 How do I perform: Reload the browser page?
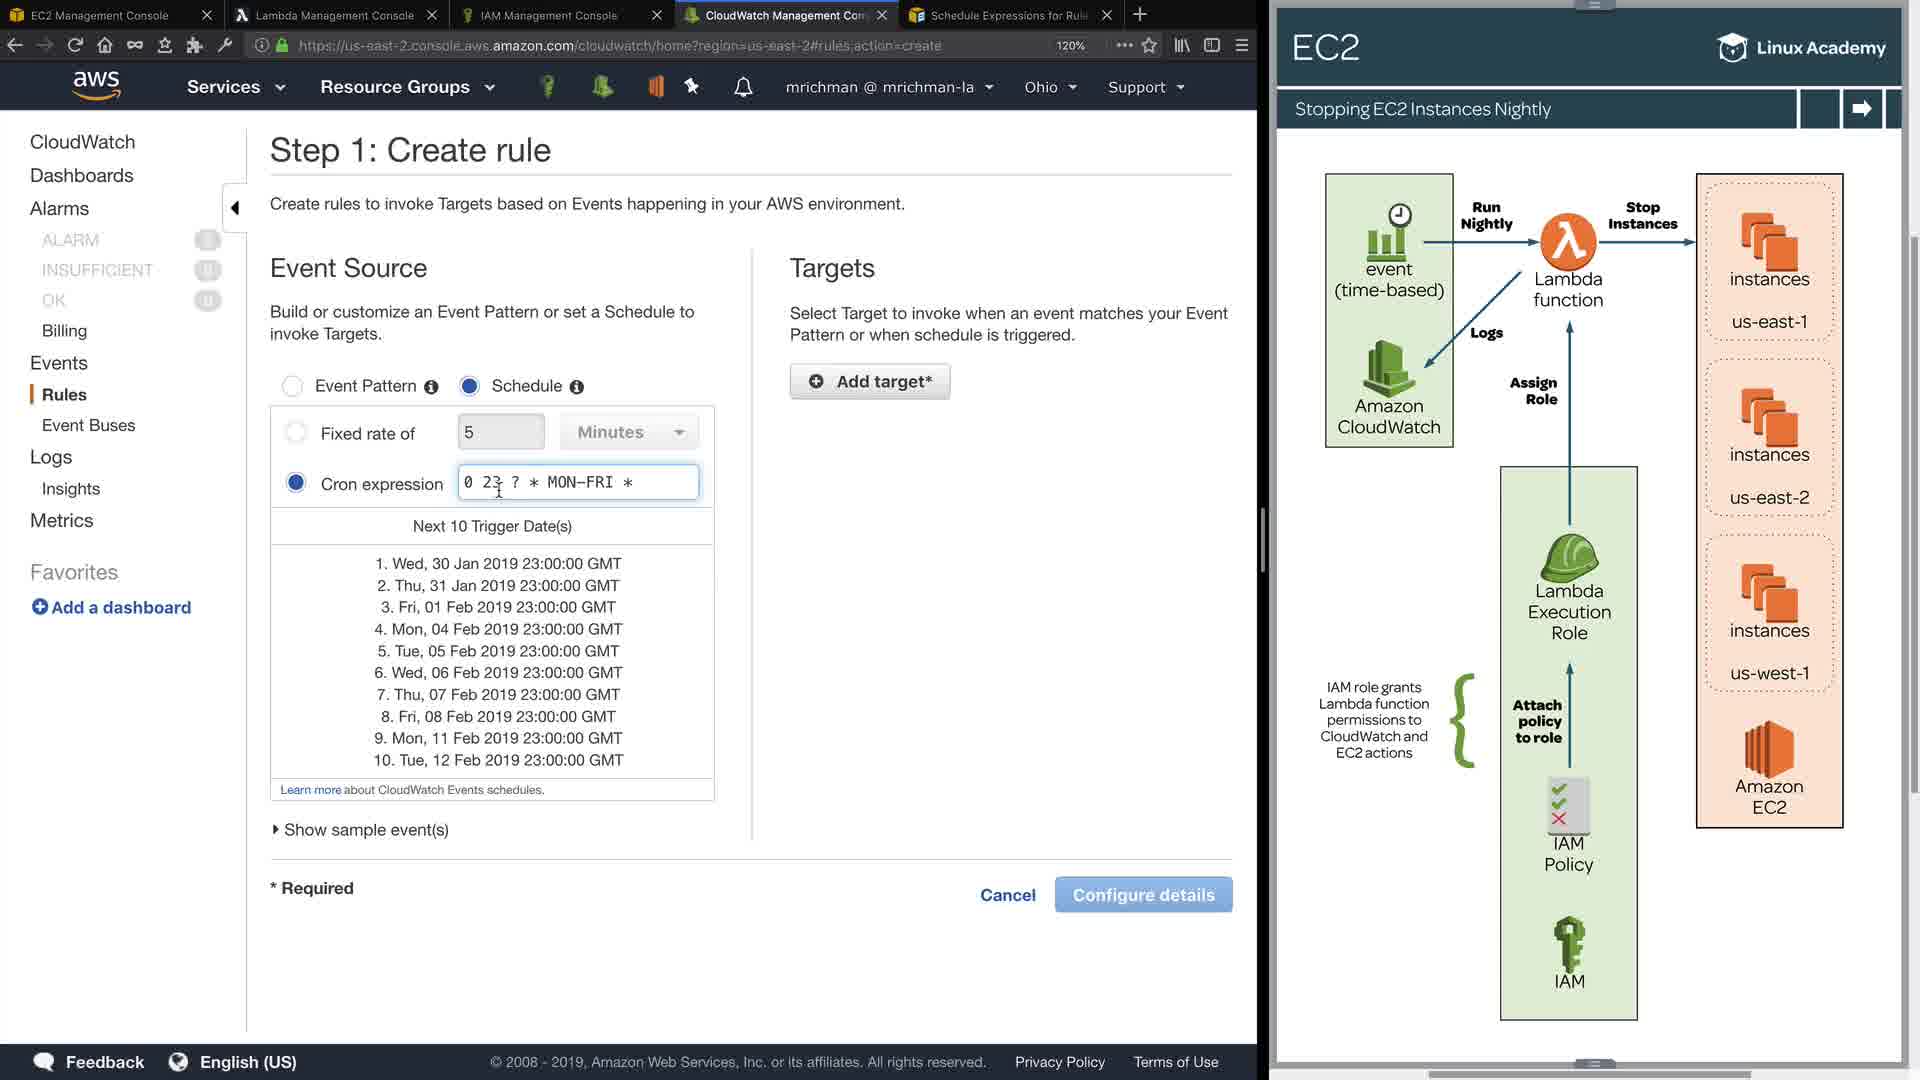(x=75, y=45)
